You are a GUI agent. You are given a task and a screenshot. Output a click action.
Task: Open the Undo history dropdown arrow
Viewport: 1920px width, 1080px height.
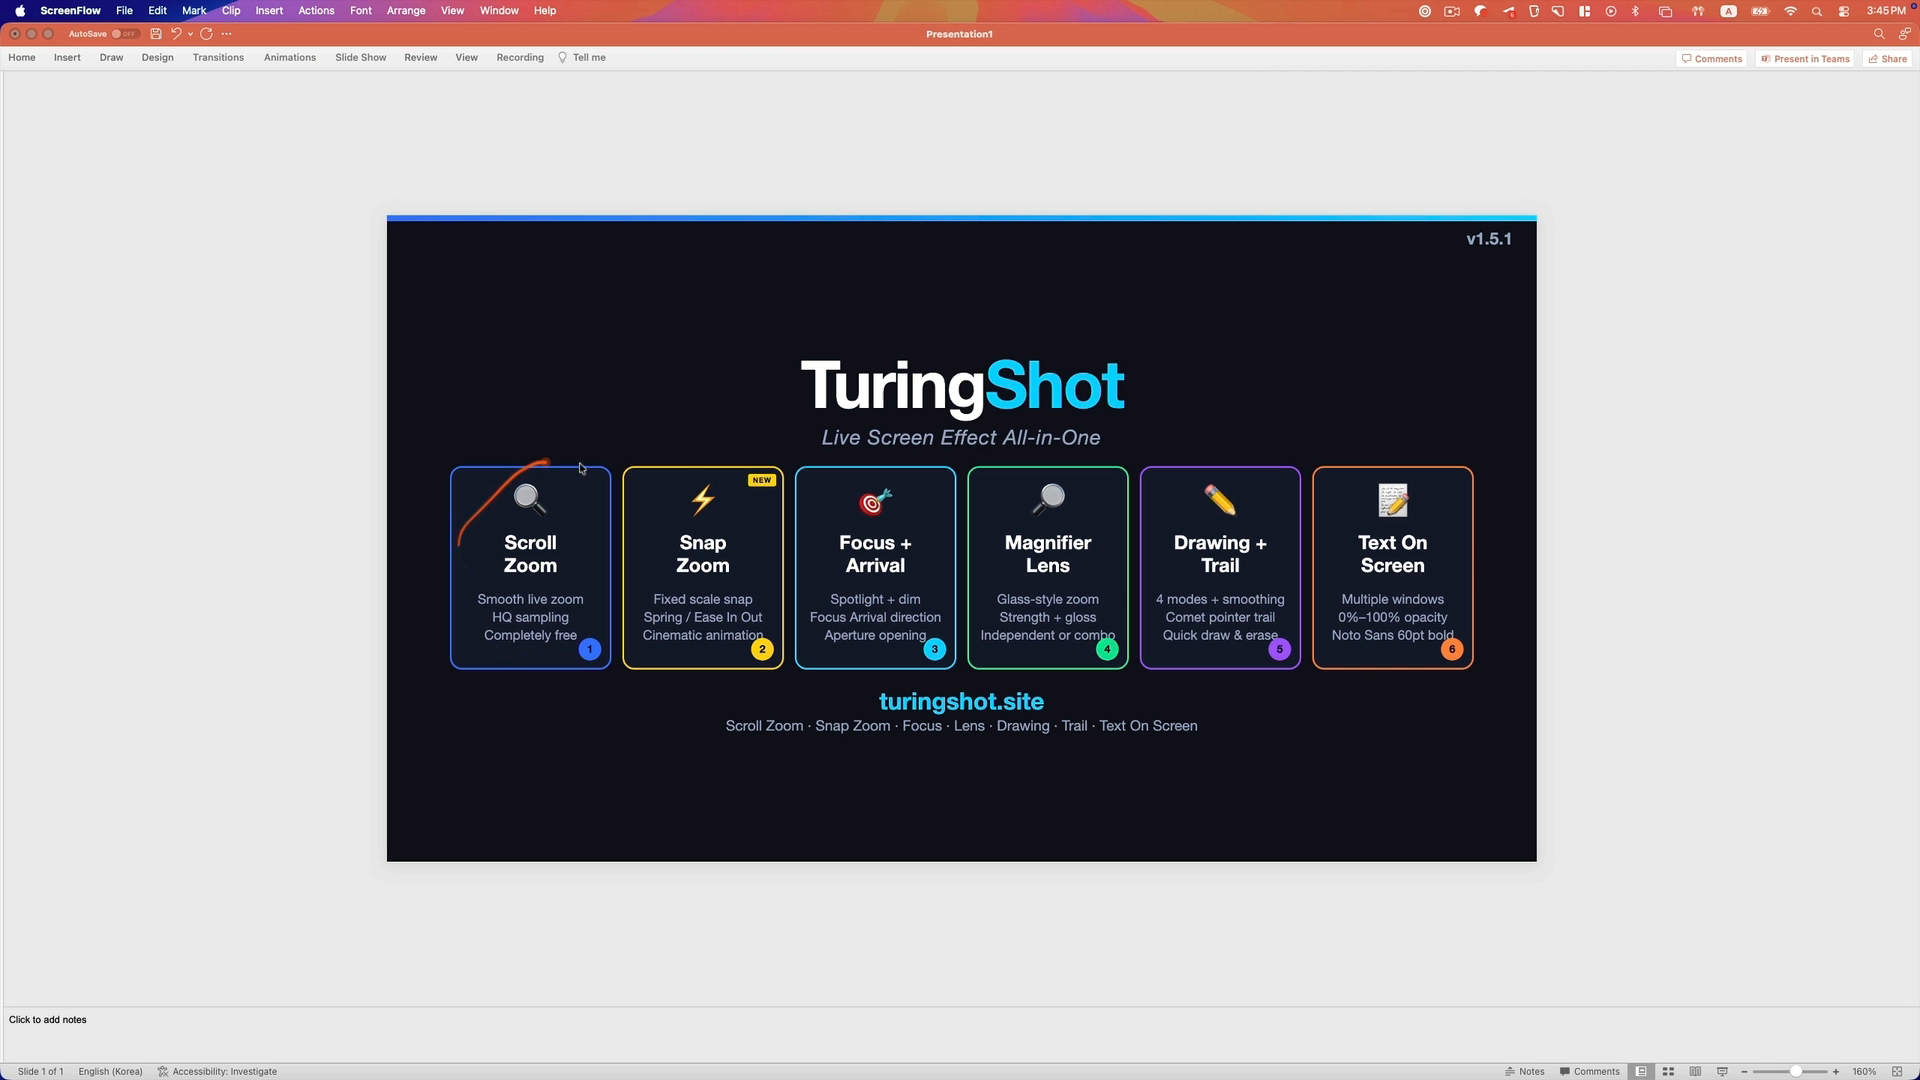(190, 34)
